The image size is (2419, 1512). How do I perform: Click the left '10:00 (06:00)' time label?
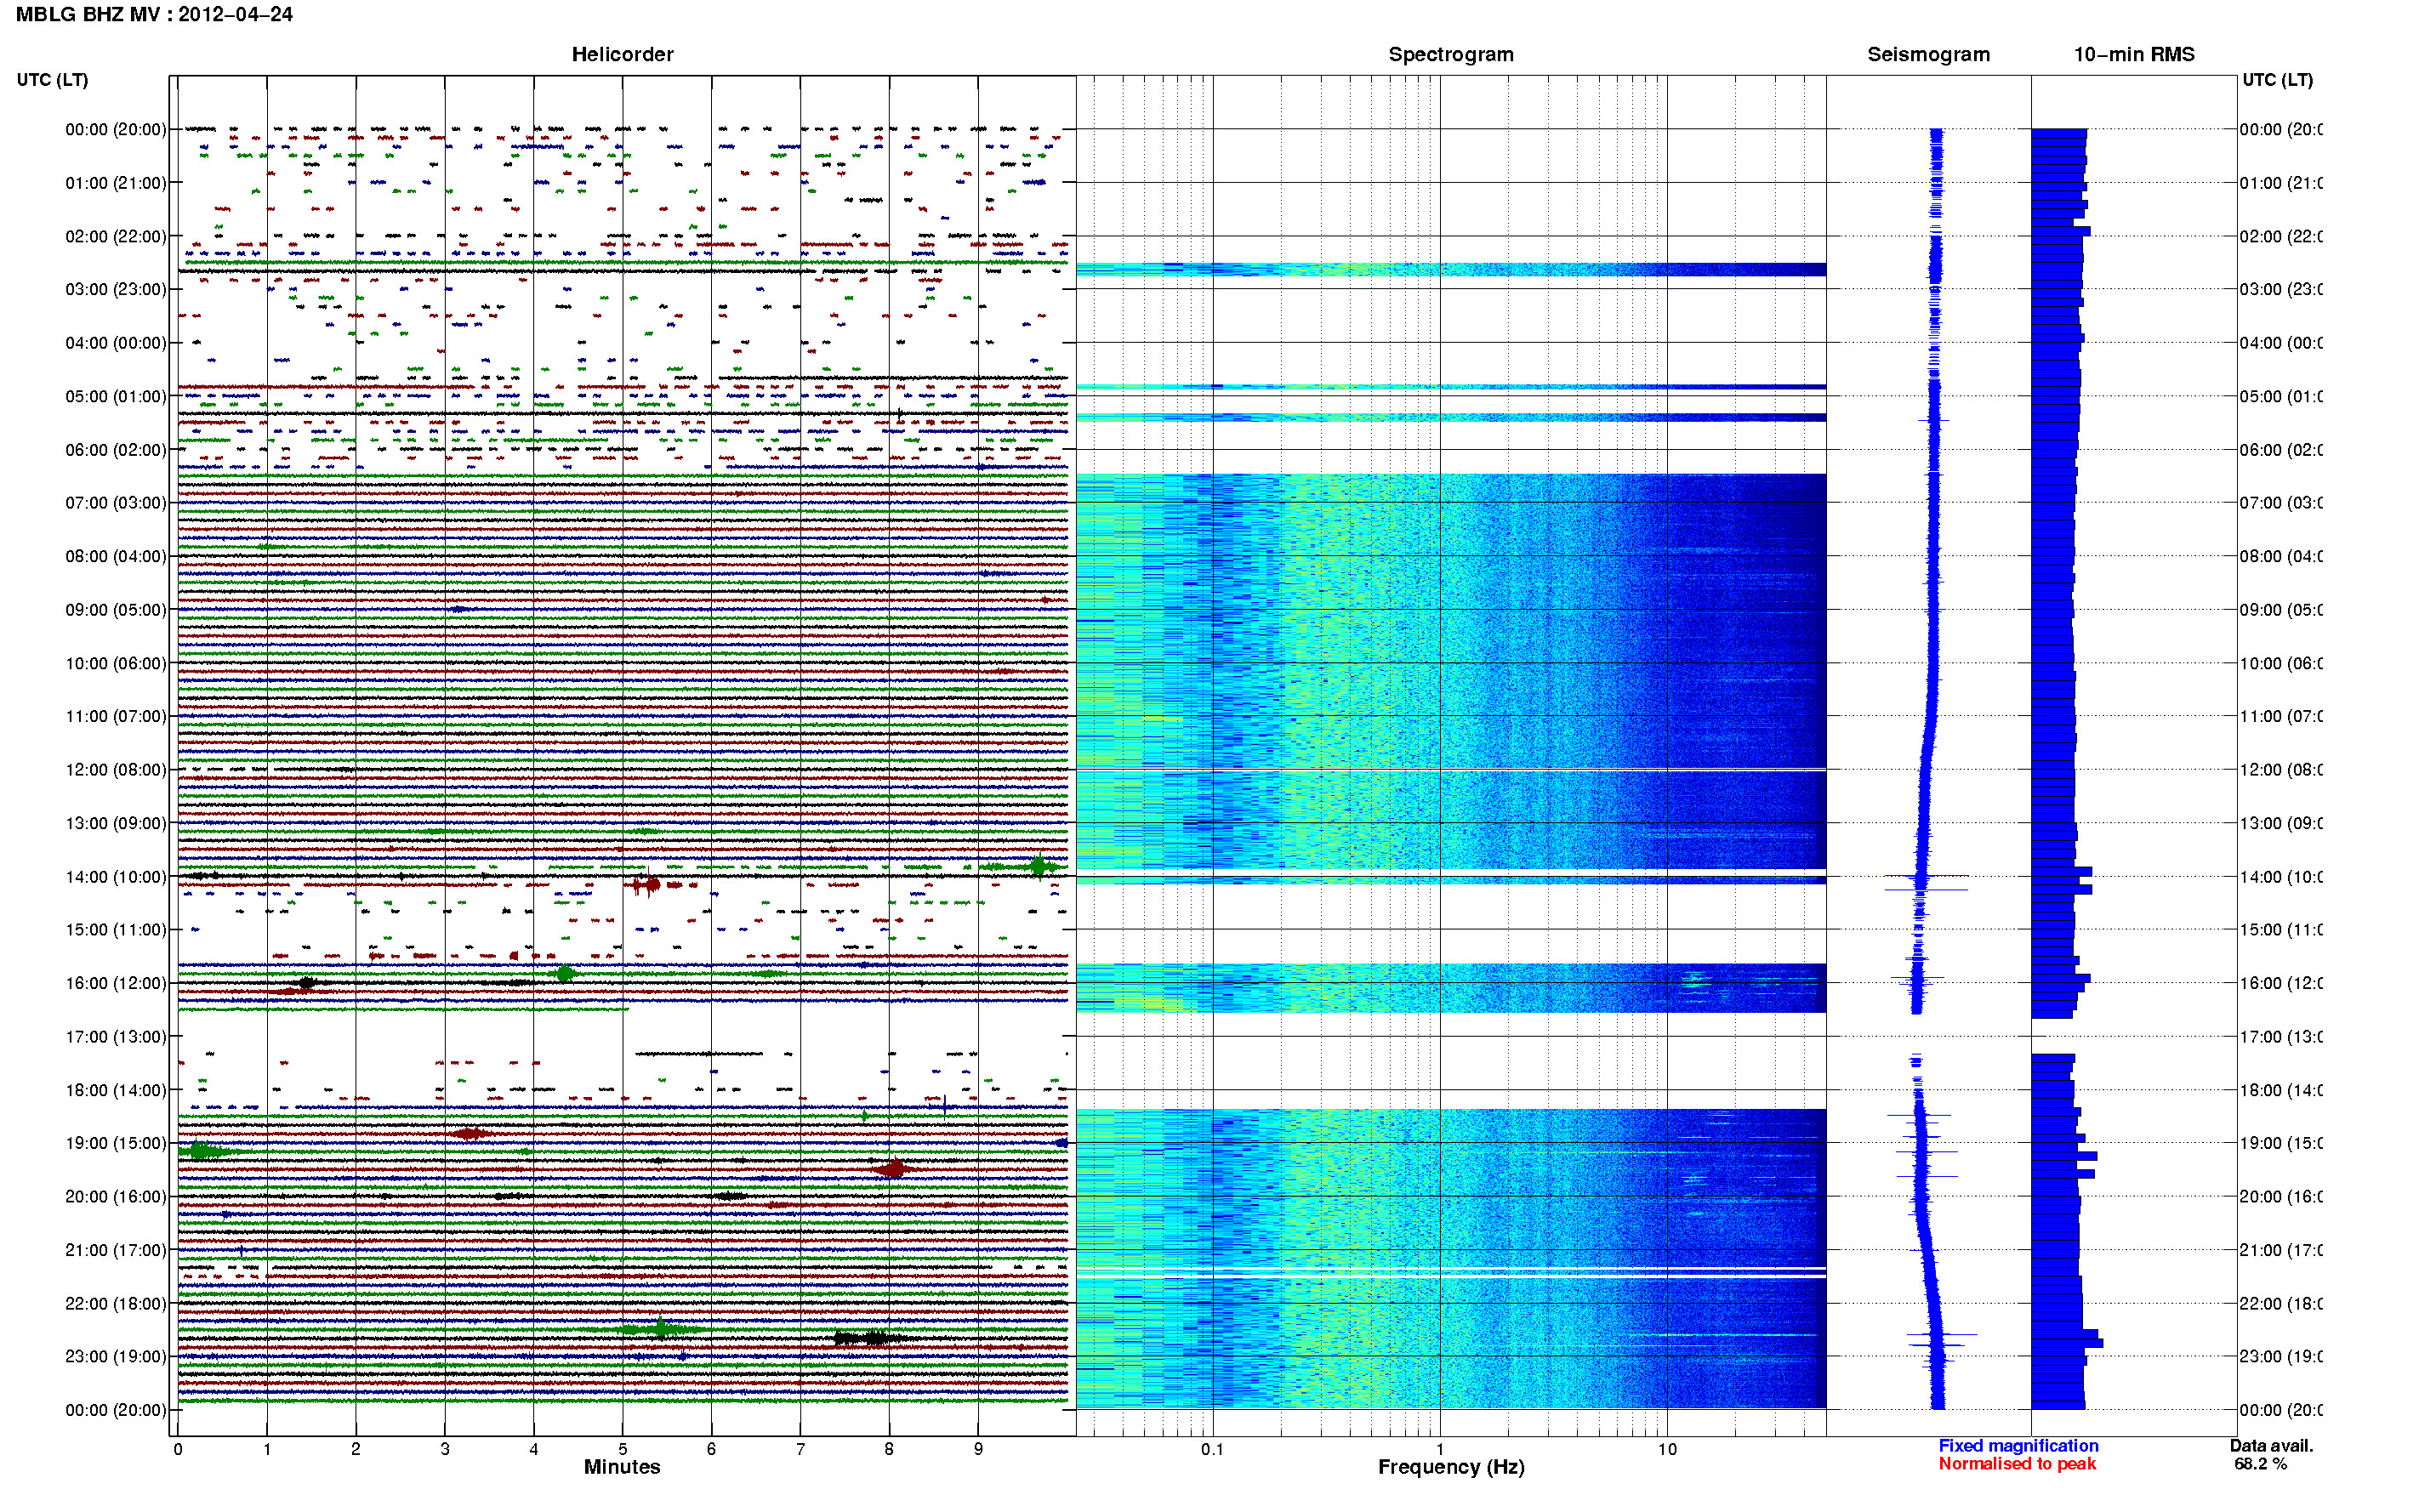(x=116, y=663)
